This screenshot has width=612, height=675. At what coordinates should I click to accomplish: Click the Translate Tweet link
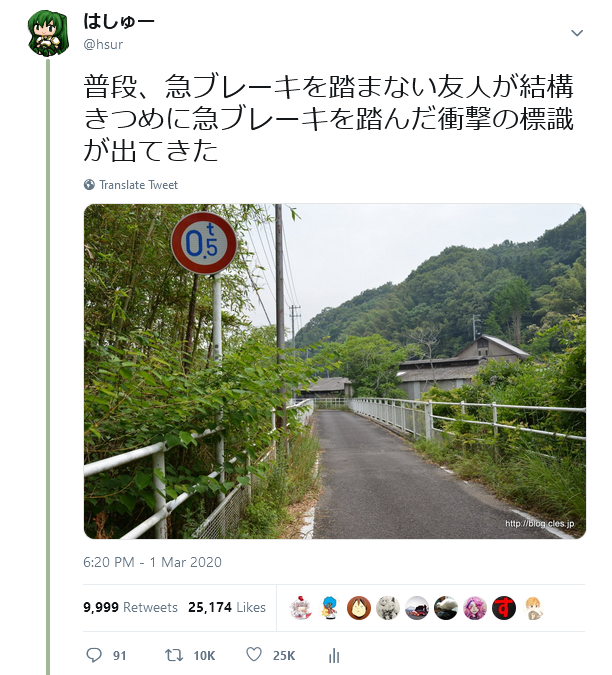[x=138, y=185]
